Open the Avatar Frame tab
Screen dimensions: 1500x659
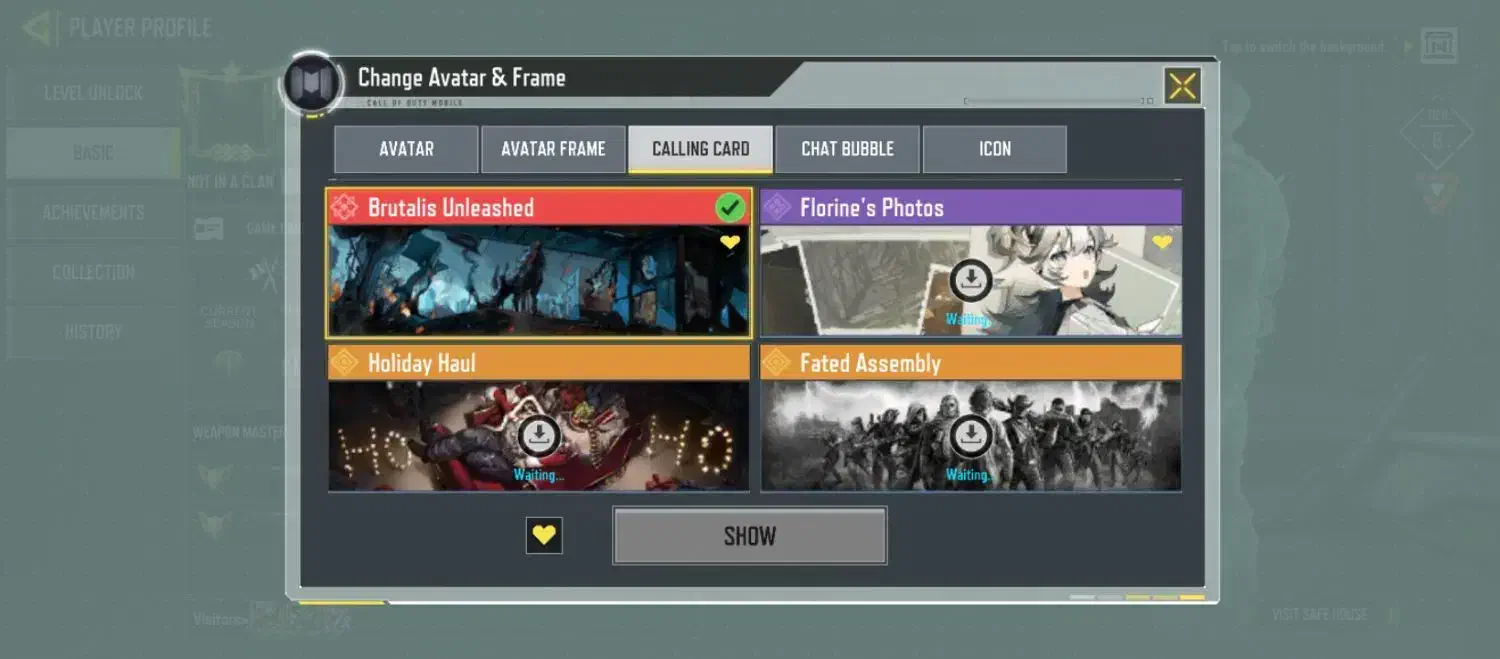click(x=553, y=149)
